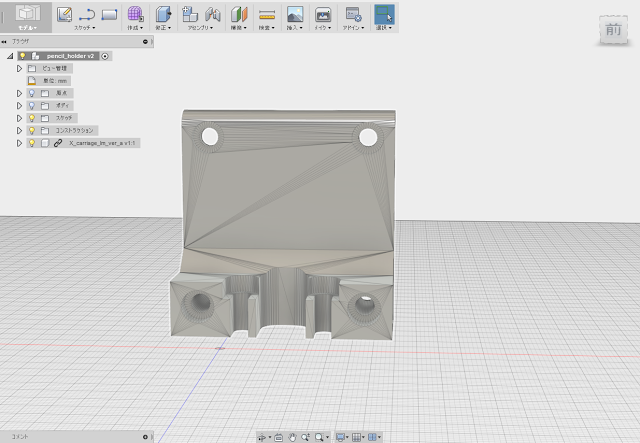Click the Viewports layout icon
The image size is (640, 443).
pos(372,437)
